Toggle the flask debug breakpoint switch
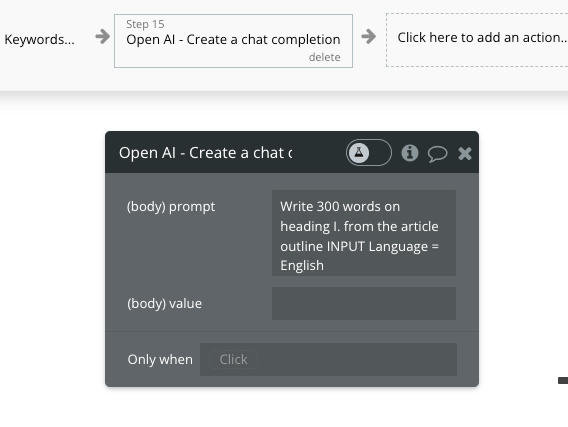The width and height of the screenshot is (568, 427). tap(368, 152)
